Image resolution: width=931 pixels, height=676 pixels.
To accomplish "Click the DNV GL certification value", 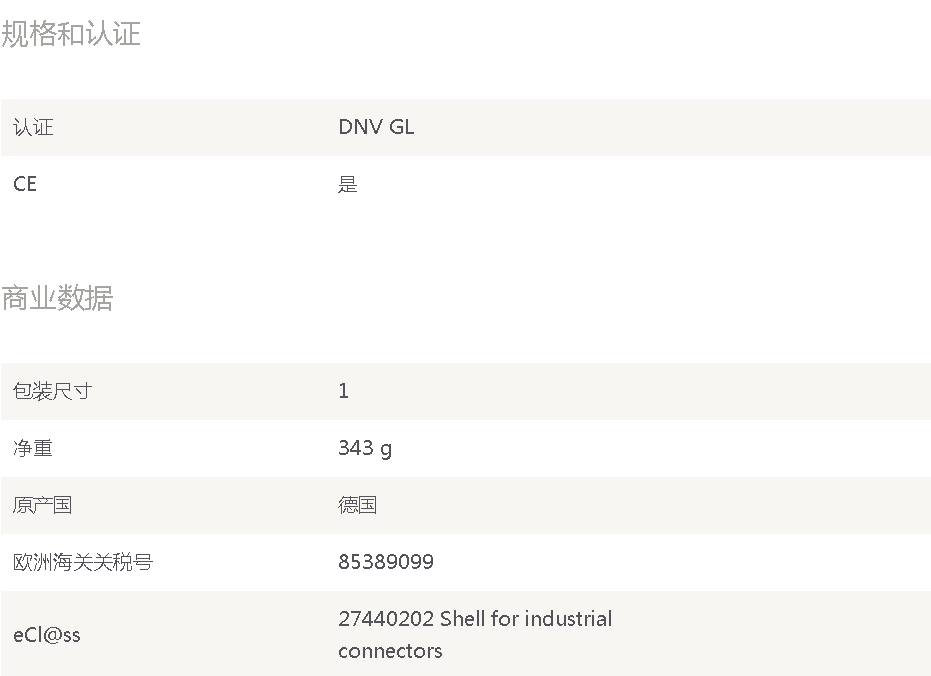I will (376, 127).
